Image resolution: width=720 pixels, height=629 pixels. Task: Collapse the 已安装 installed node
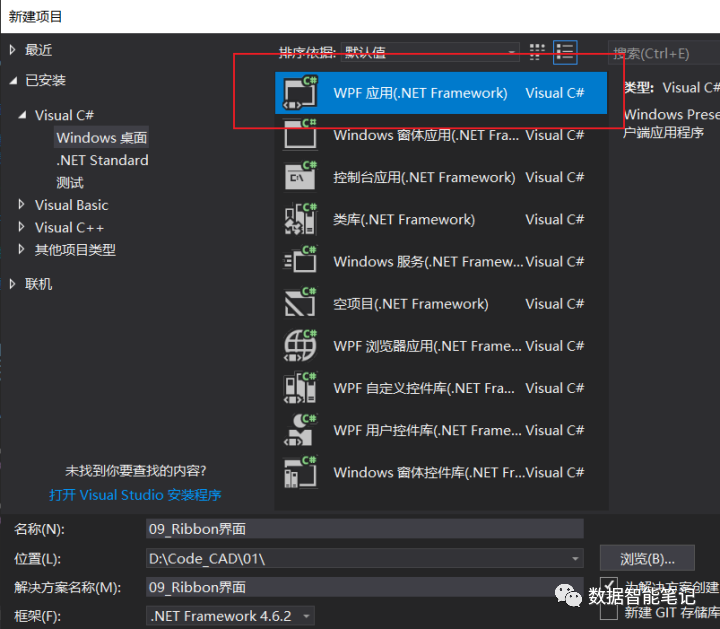point(13,81)
